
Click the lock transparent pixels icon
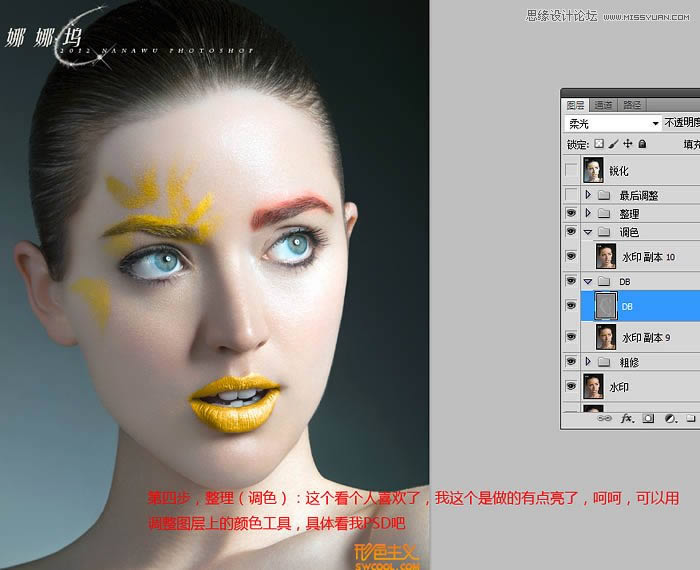click(x=599, y=144)
